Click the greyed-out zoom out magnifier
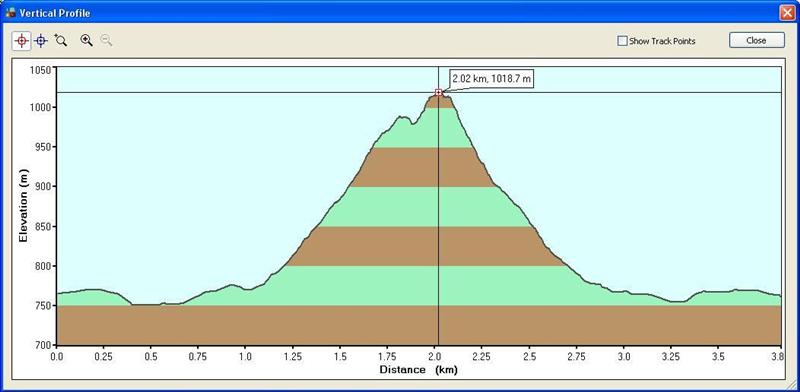800x392 pixels. 106,40
